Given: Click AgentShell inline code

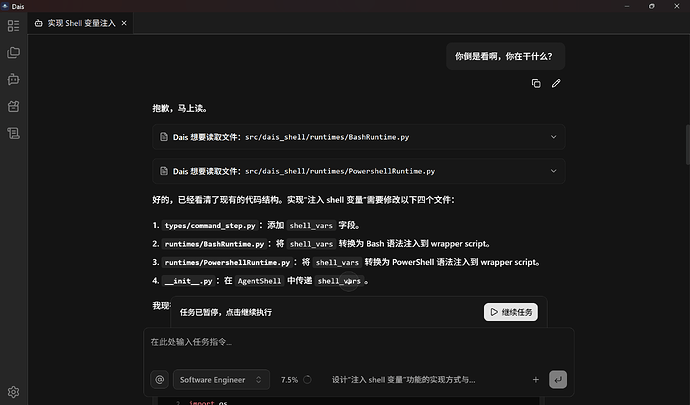Looking at the screenshot, I should [x=259, y=281].
